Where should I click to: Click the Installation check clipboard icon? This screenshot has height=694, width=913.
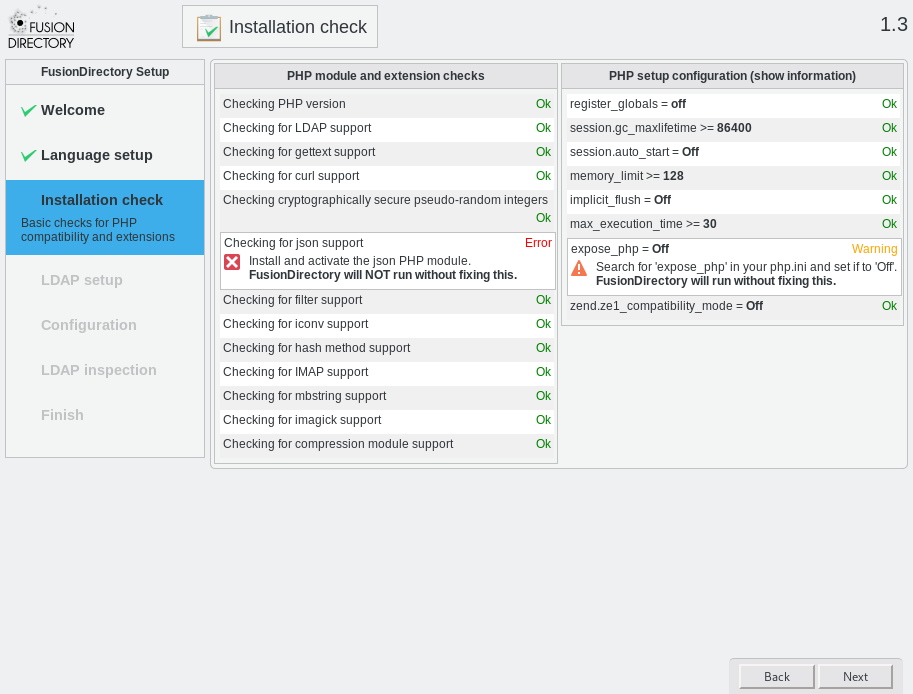click(x=208, y=27)
